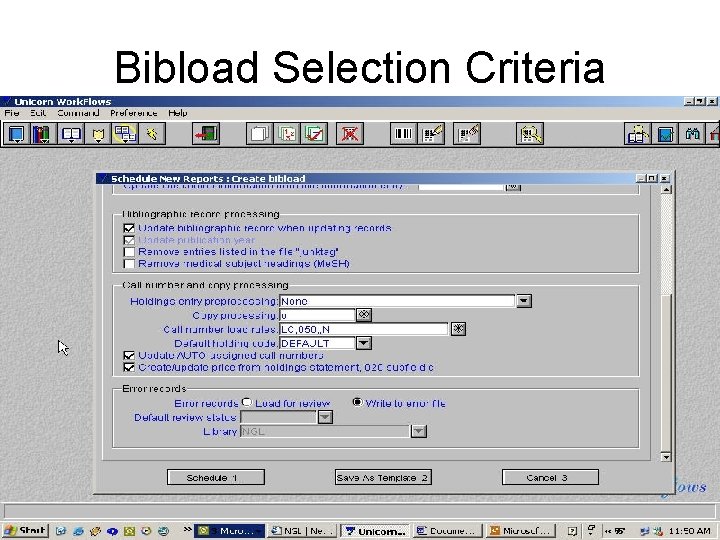Expand the Holdings entry preprocessing dropdown
Image resolution: width=720 pixels, height=540 pixels.
[x=524, y=301]
